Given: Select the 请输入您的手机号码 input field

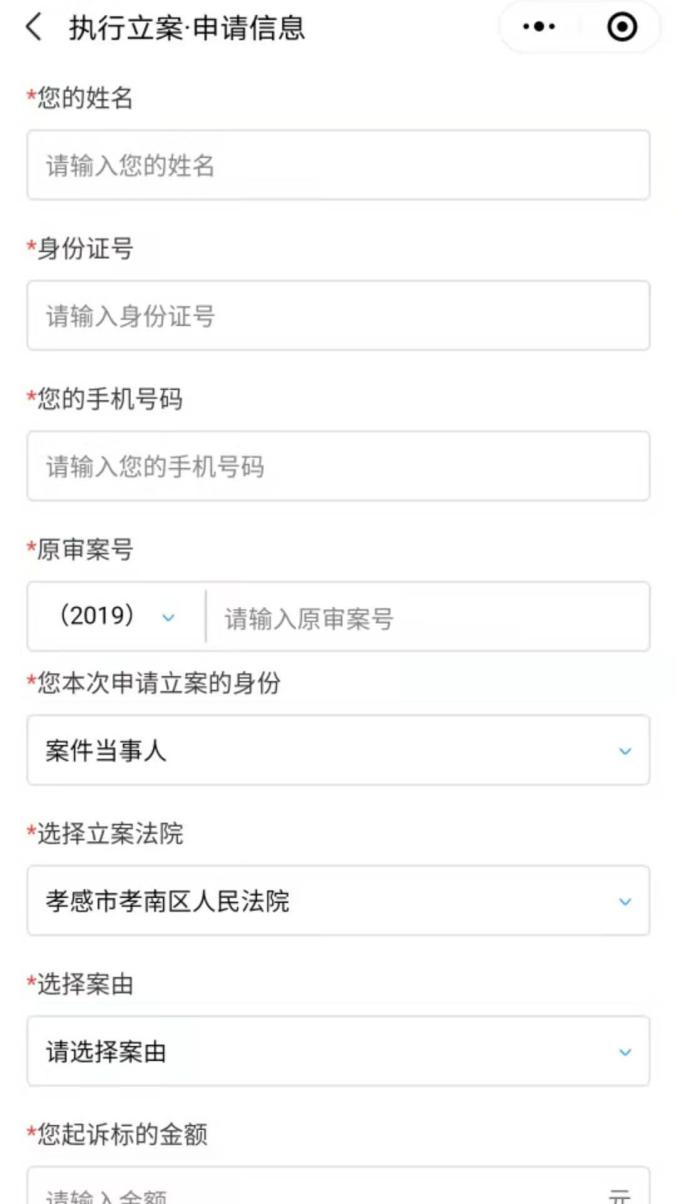Looking at the screenshot, I should click(338, 467).
